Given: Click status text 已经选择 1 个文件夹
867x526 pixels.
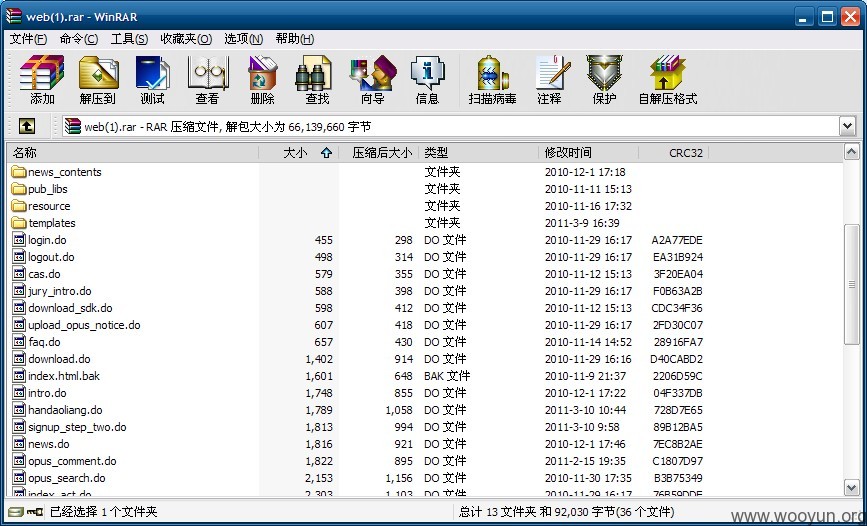Looking at the screenshot, I should click(x=103, y=512).
